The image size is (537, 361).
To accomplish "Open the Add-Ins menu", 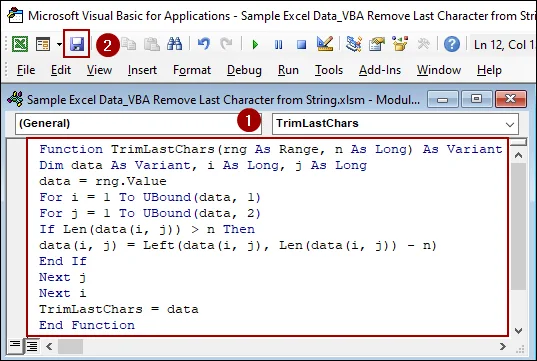I will [x=380, y=70].
